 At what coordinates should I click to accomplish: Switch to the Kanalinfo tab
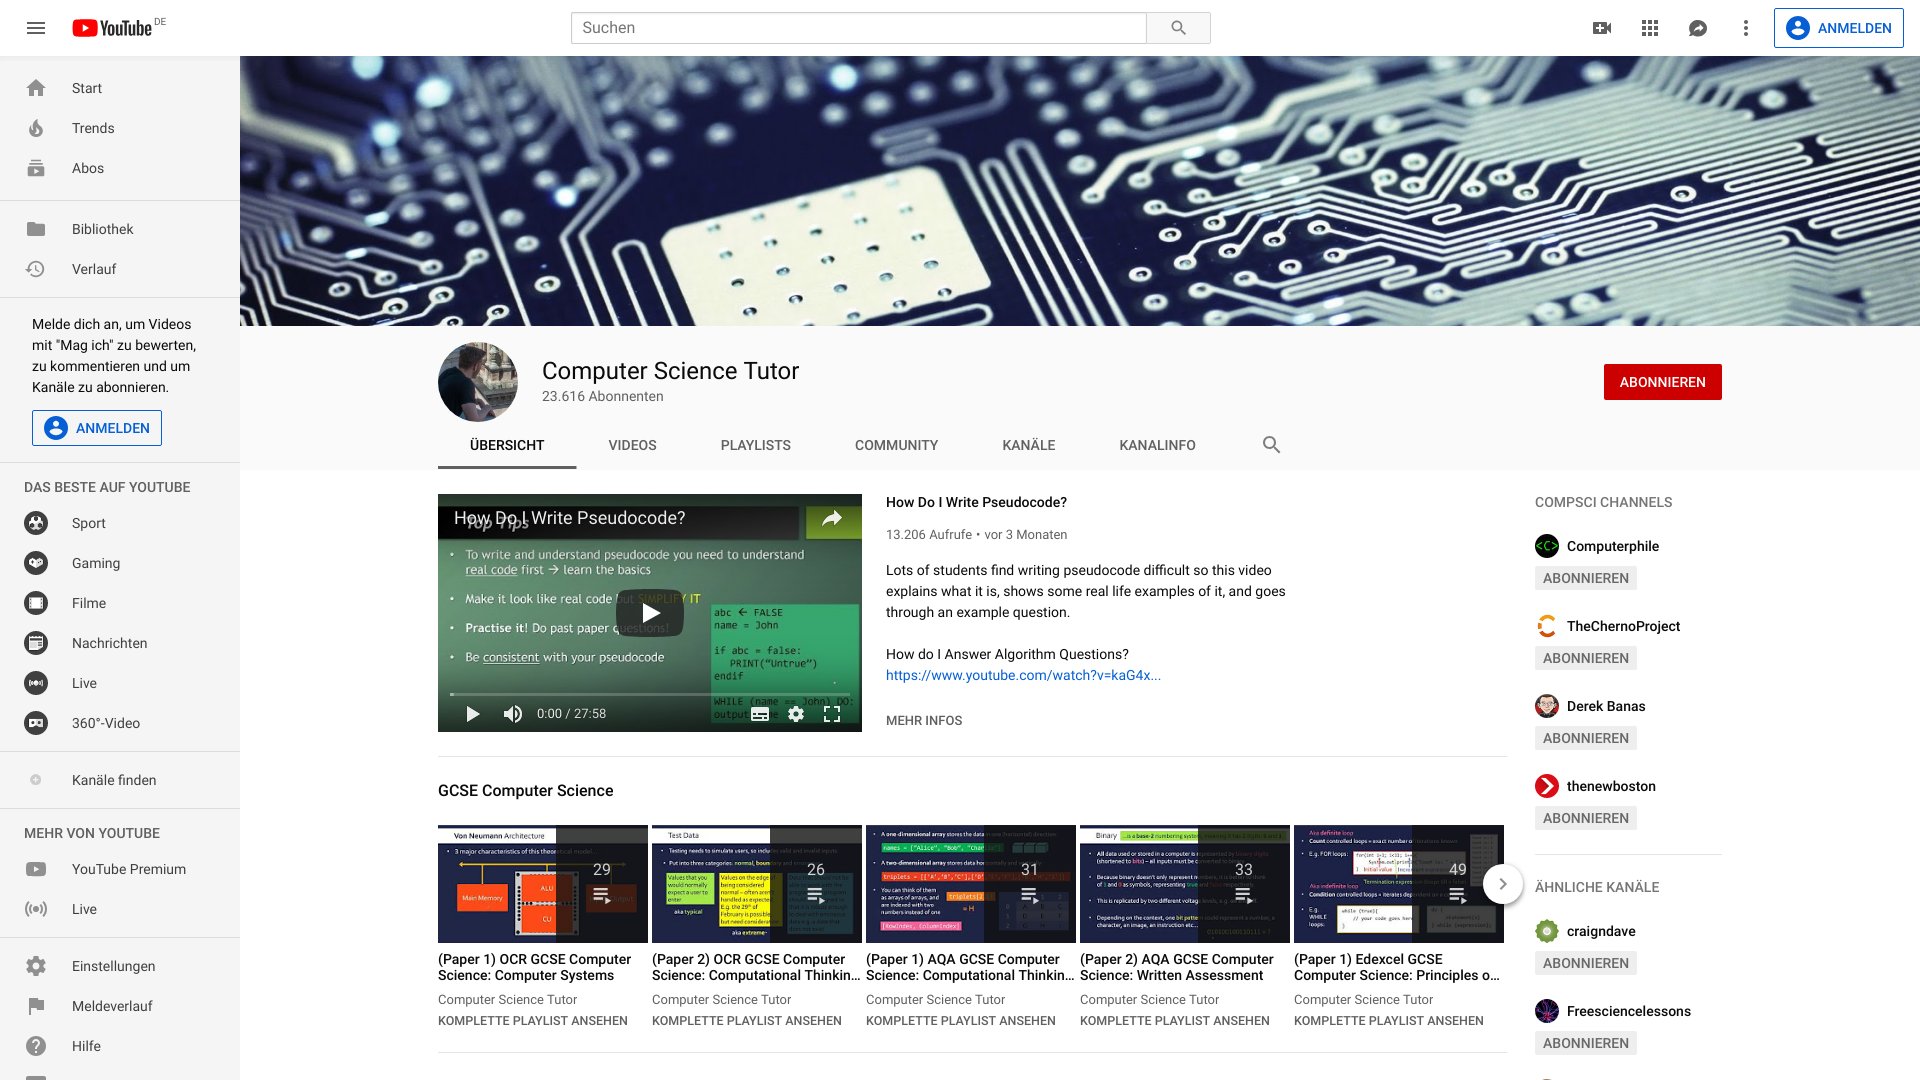click(x=1157, y=445)
